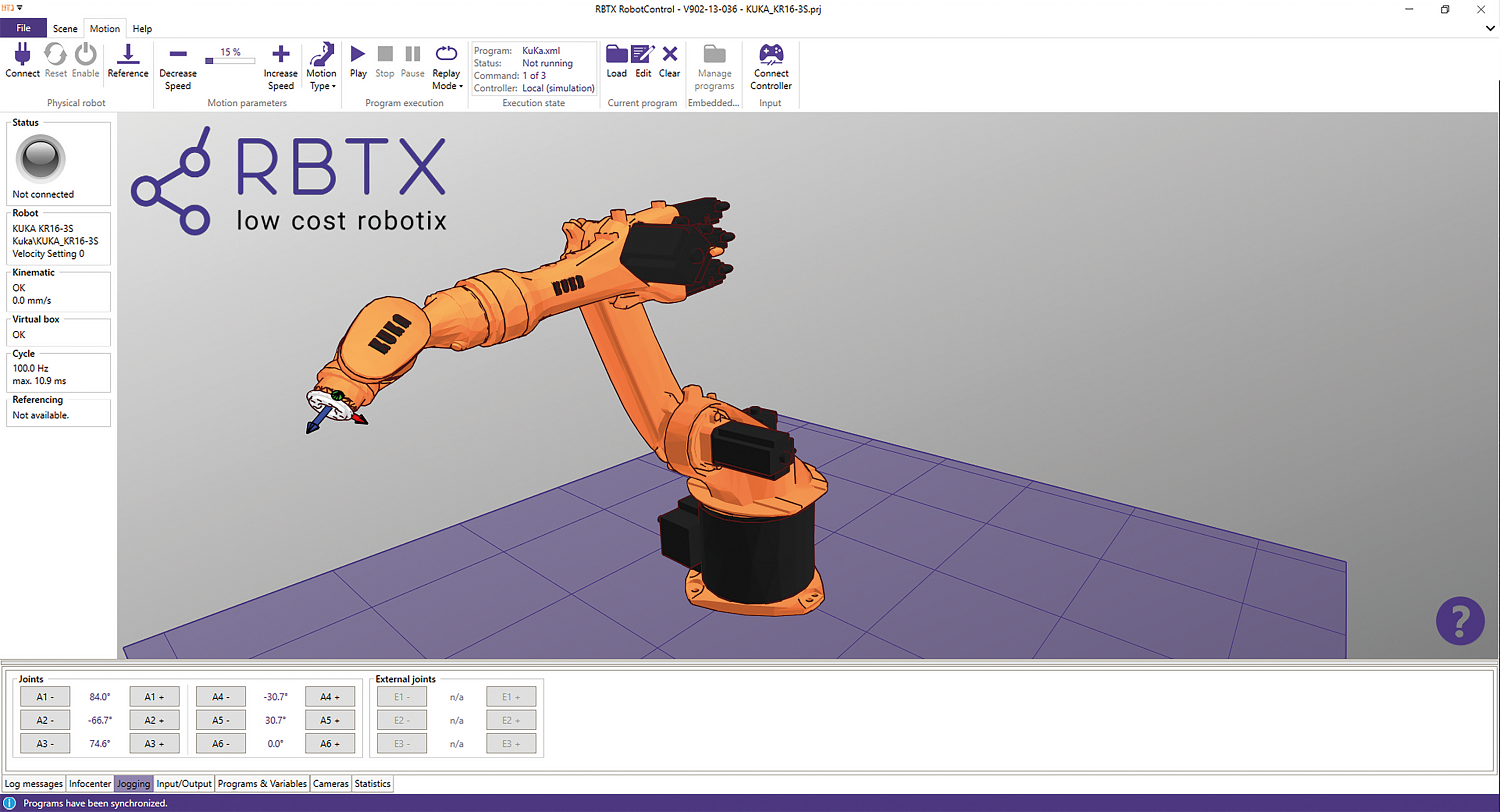The image size is (1500, 812).
Task: Click the 'Local (simulation)' controller text
Action: point(558,89)
